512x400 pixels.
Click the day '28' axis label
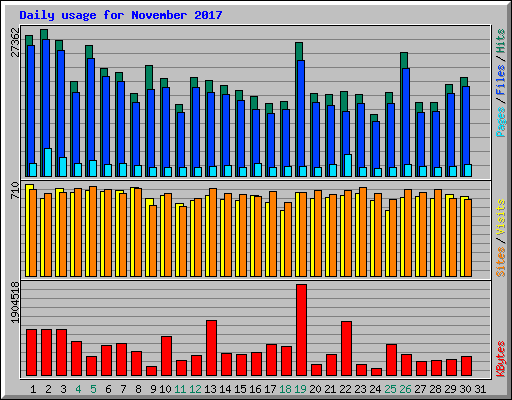pos(435,389)
